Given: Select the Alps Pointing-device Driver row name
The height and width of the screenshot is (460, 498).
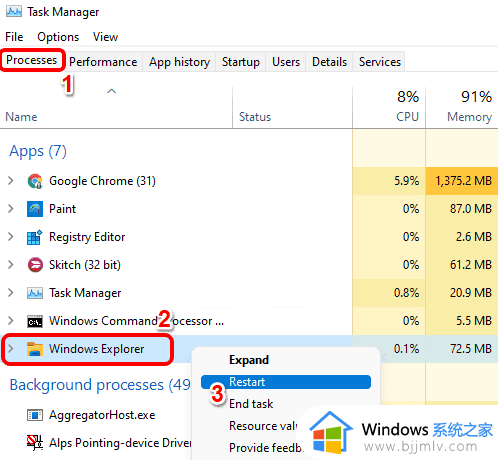Looking at the screenshot, I should [120, 443].
